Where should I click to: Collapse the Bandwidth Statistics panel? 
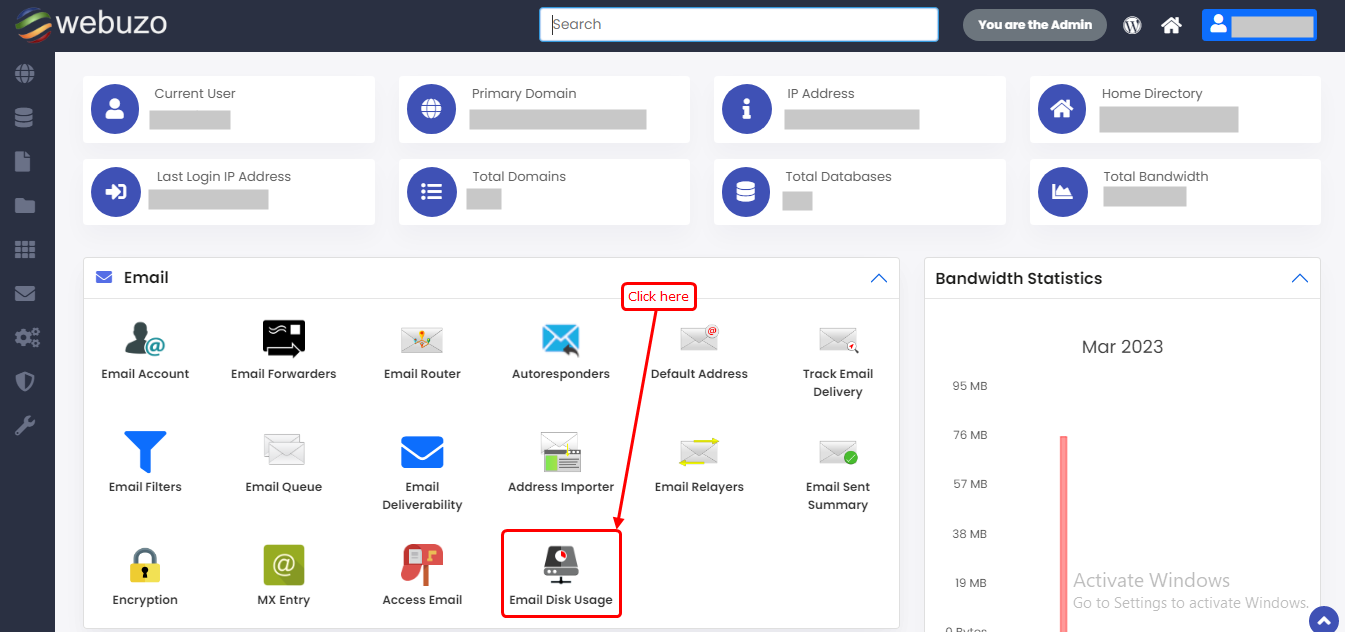click(1299, 278)
